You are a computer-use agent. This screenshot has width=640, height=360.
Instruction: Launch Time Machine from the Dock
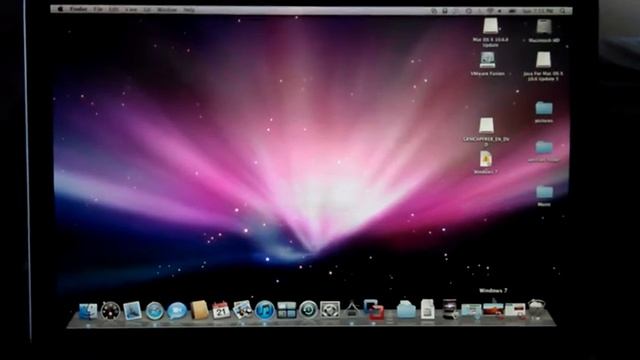coord(308,310)
